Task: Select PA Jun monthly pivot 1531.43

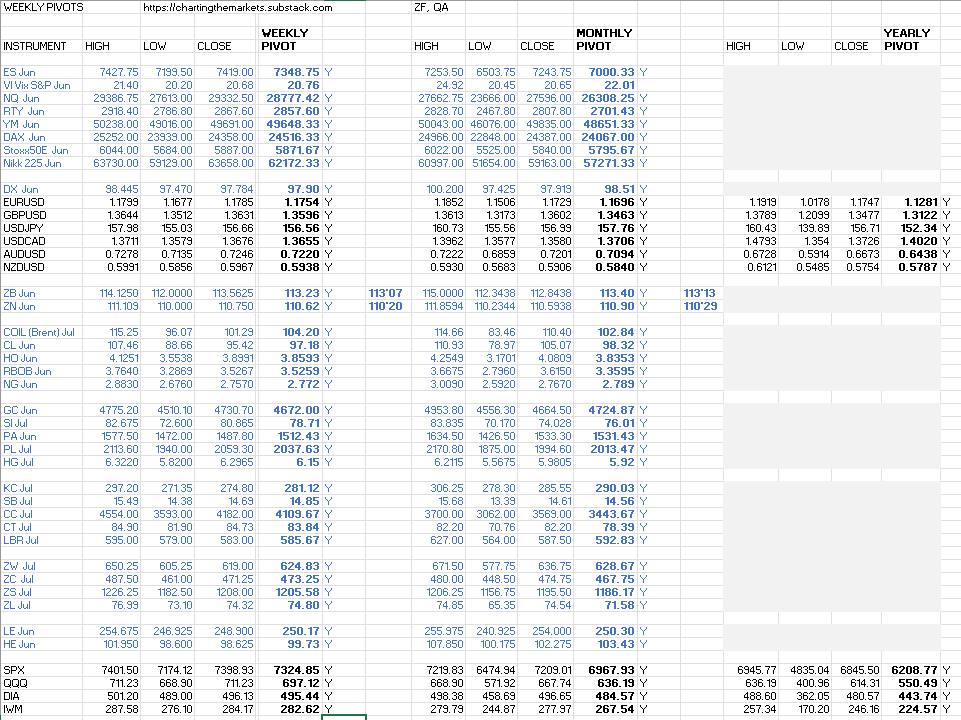Action: 613,436
